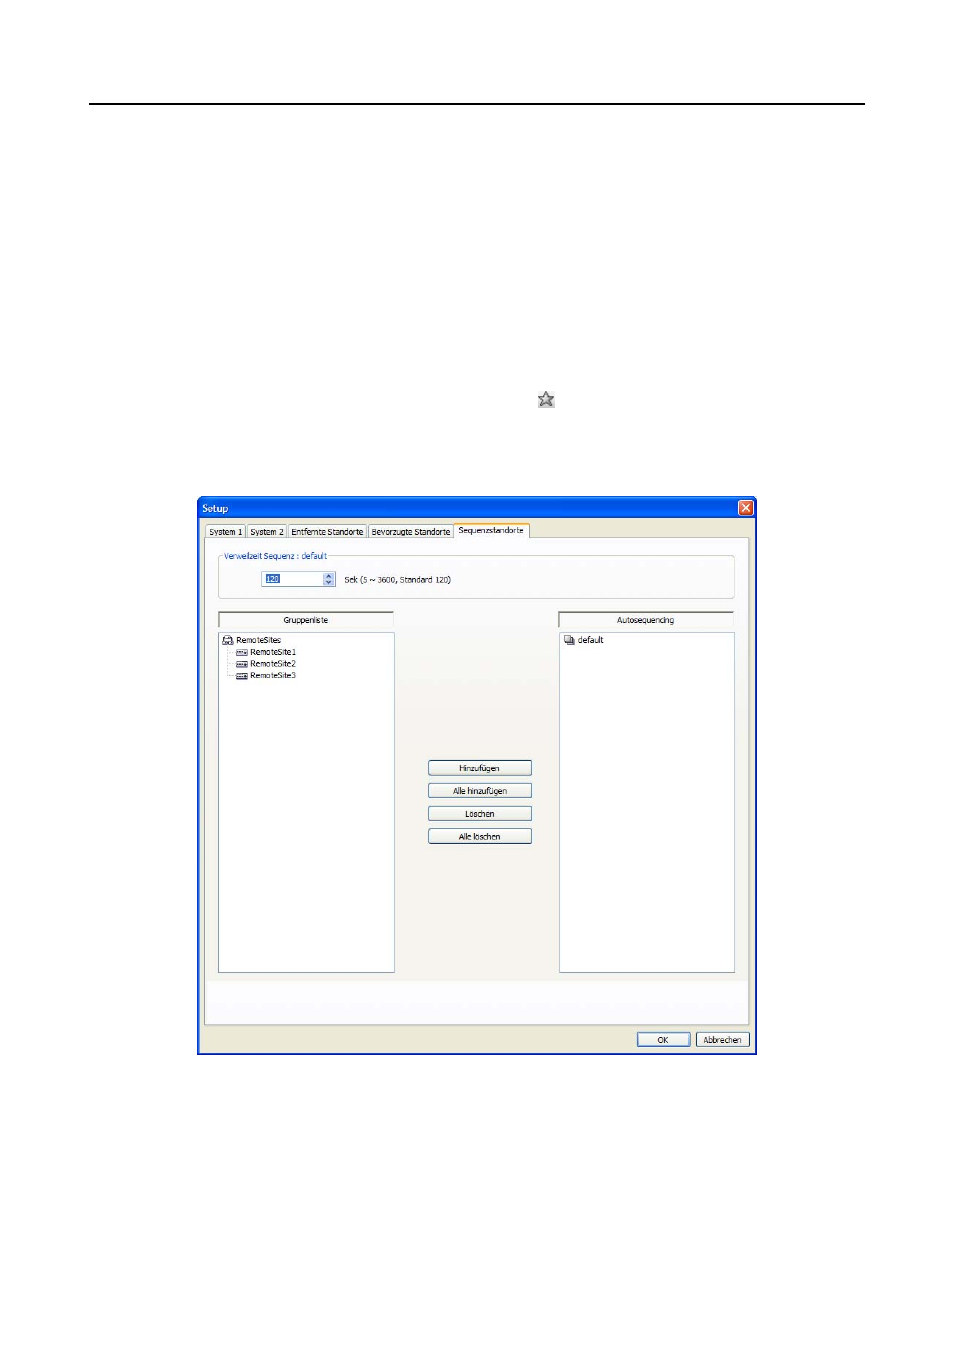Click the RemoteSite3 device icon

pyautogui.click(x=242, y=676)
